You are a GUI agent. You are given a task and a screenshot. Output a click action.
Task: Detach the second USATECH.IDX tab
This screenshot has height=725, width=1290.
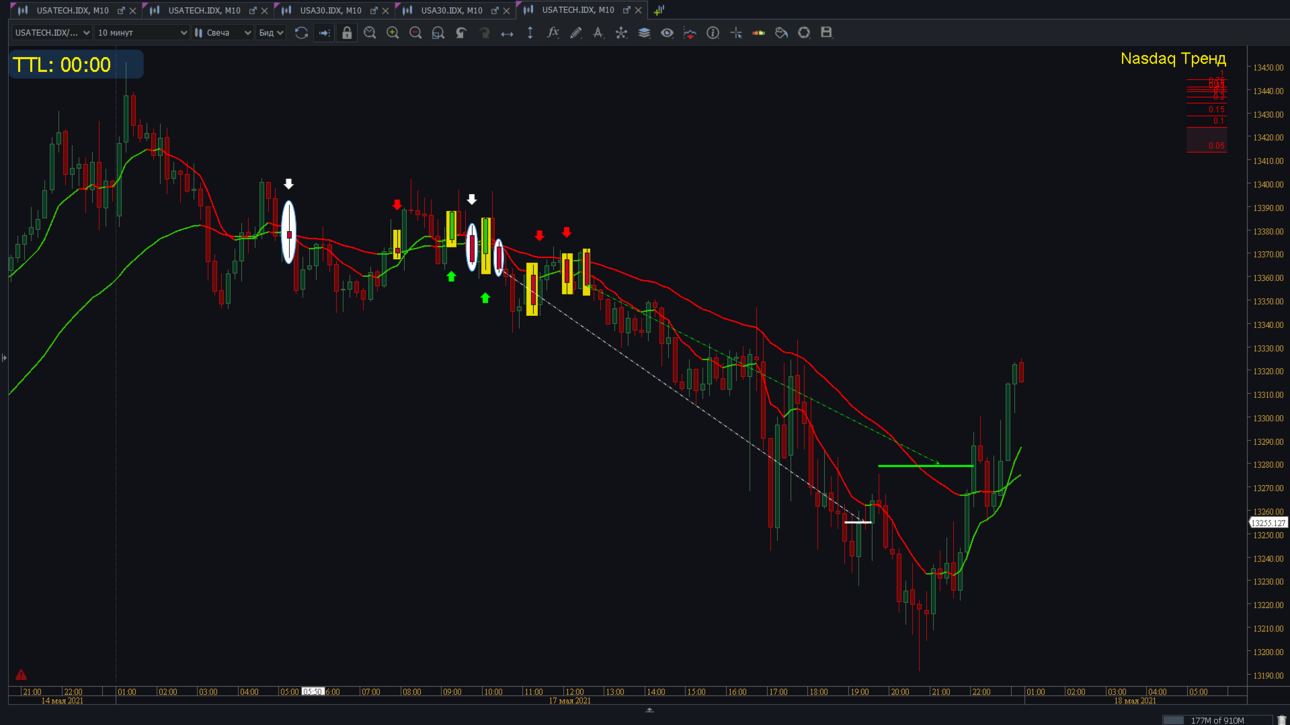[x=252, y=11]
